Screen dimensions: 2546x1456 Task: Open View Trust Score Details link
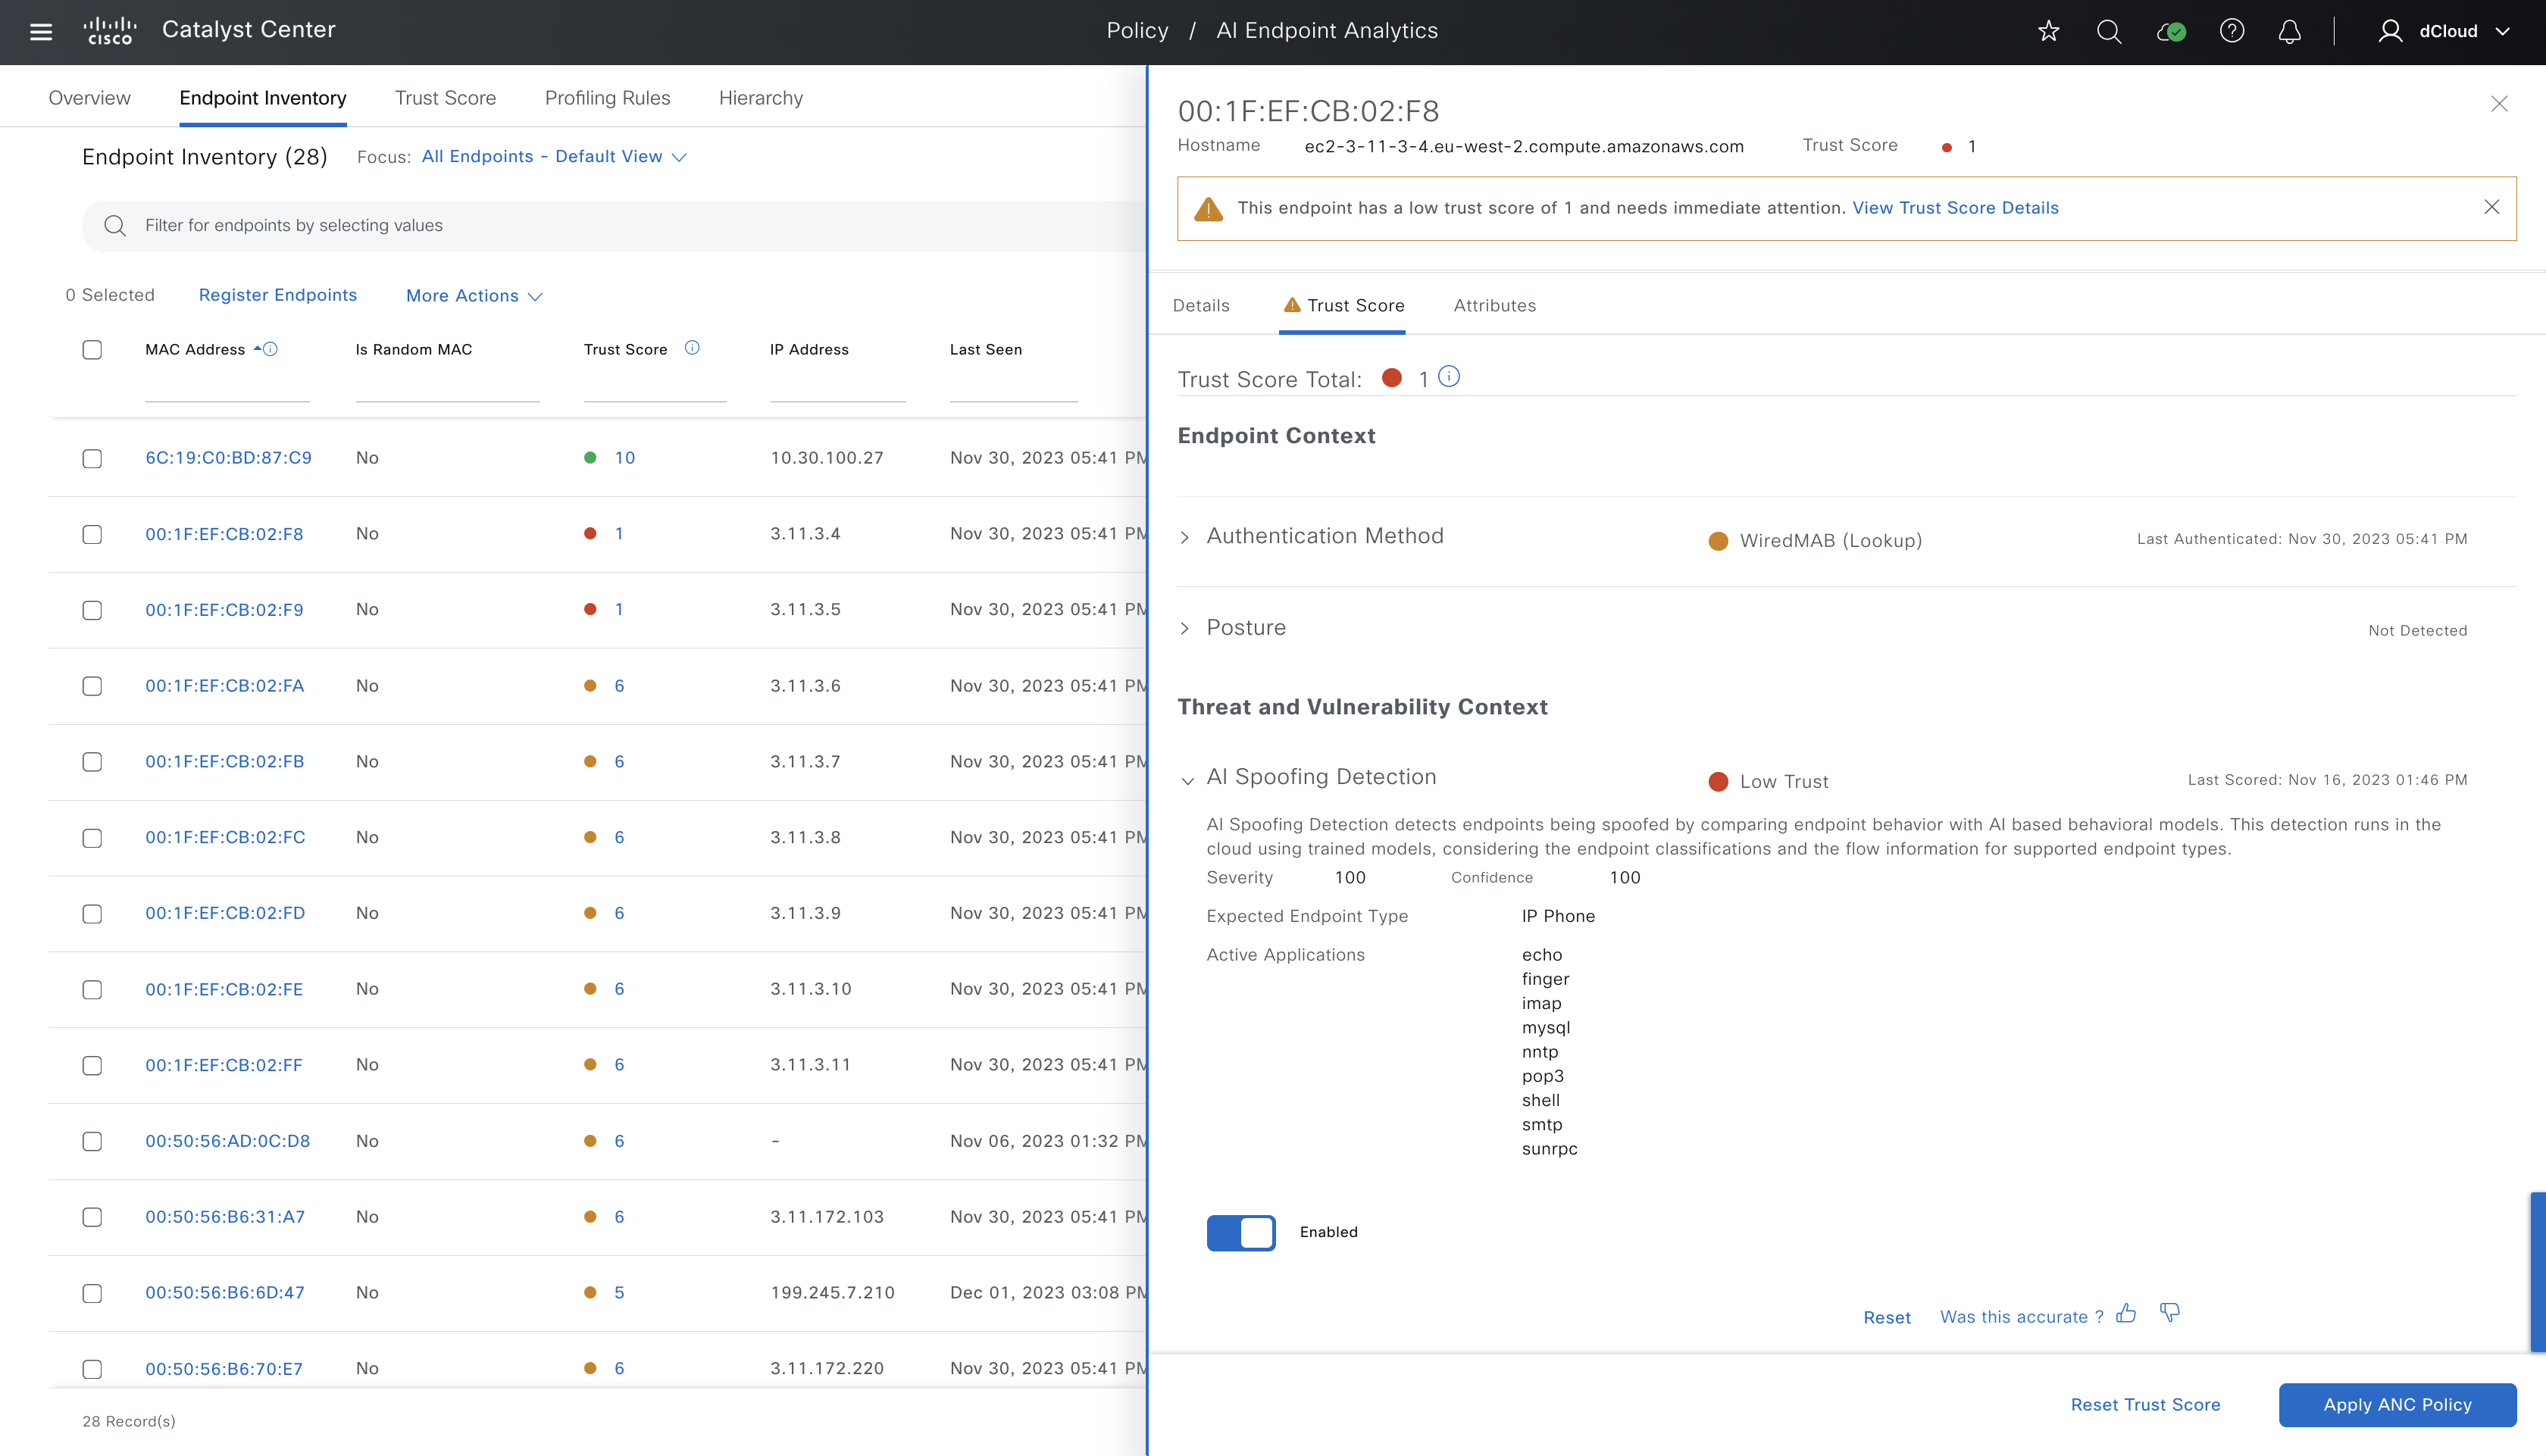[1955, 208]
